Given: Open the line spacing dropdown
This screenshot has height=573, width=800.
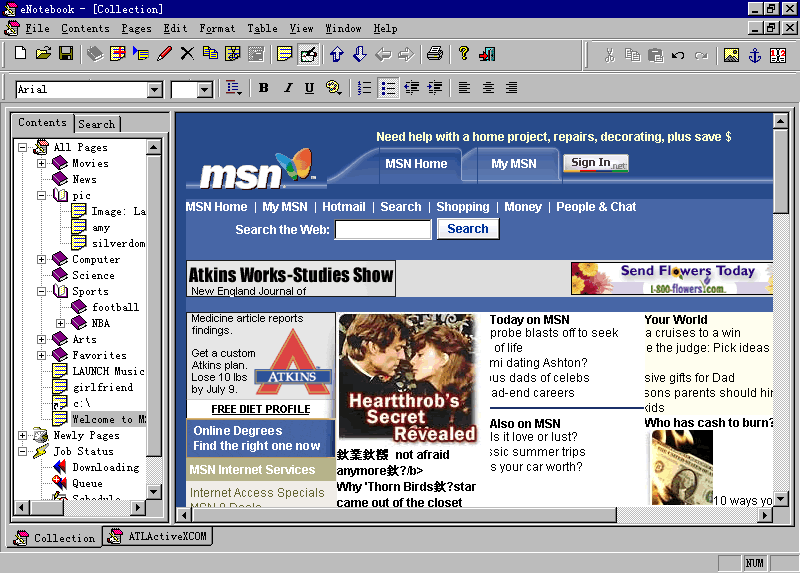Looking at the screenshot, I should tap(233, 88).
